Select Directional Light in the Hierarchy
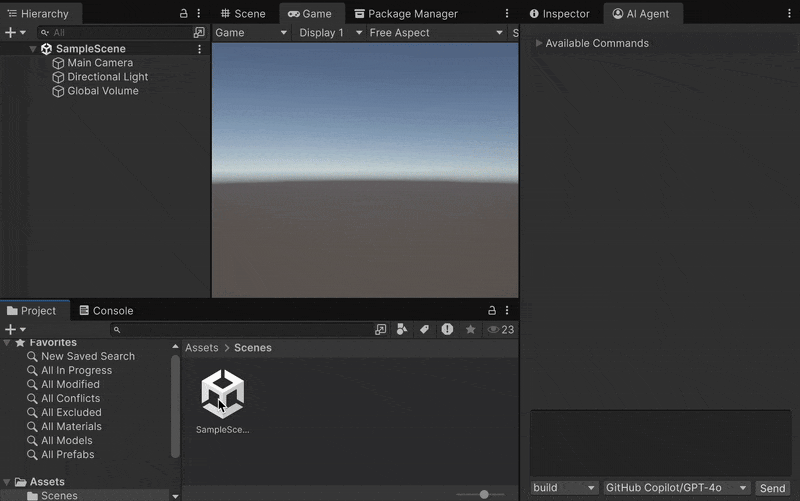The height and width of the screenshot is (501, 800). pyautogui.click(x=108, y=77)
